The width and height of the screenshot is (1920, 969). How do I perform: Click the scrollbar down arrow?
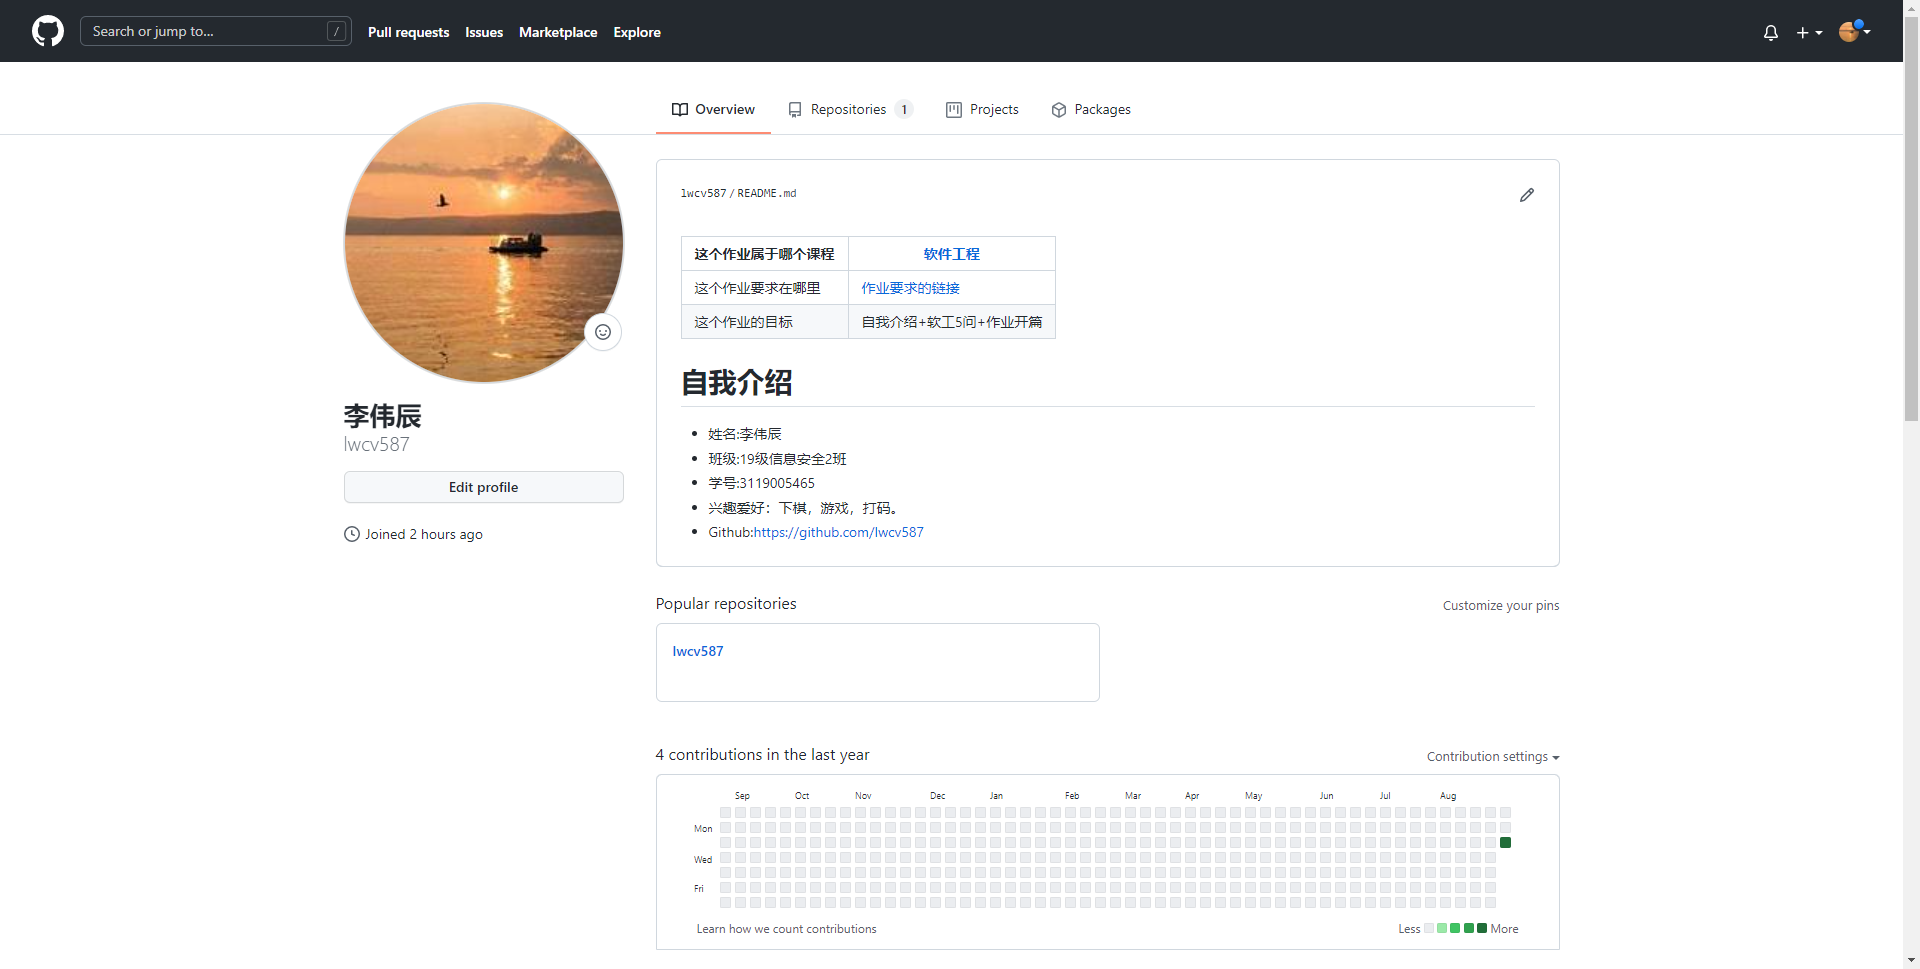1911,961
